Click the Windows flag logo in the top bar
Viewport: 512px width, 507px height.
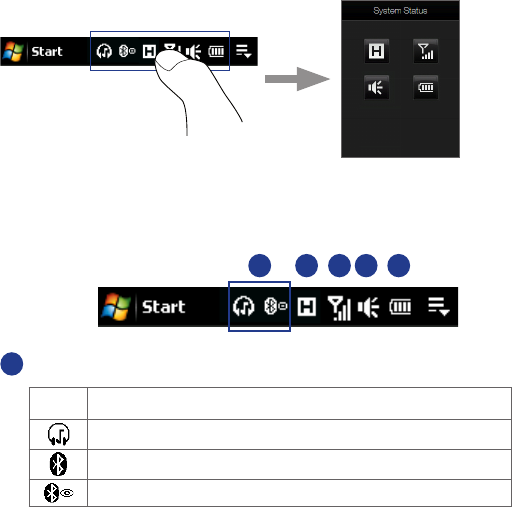click(13, 52)
